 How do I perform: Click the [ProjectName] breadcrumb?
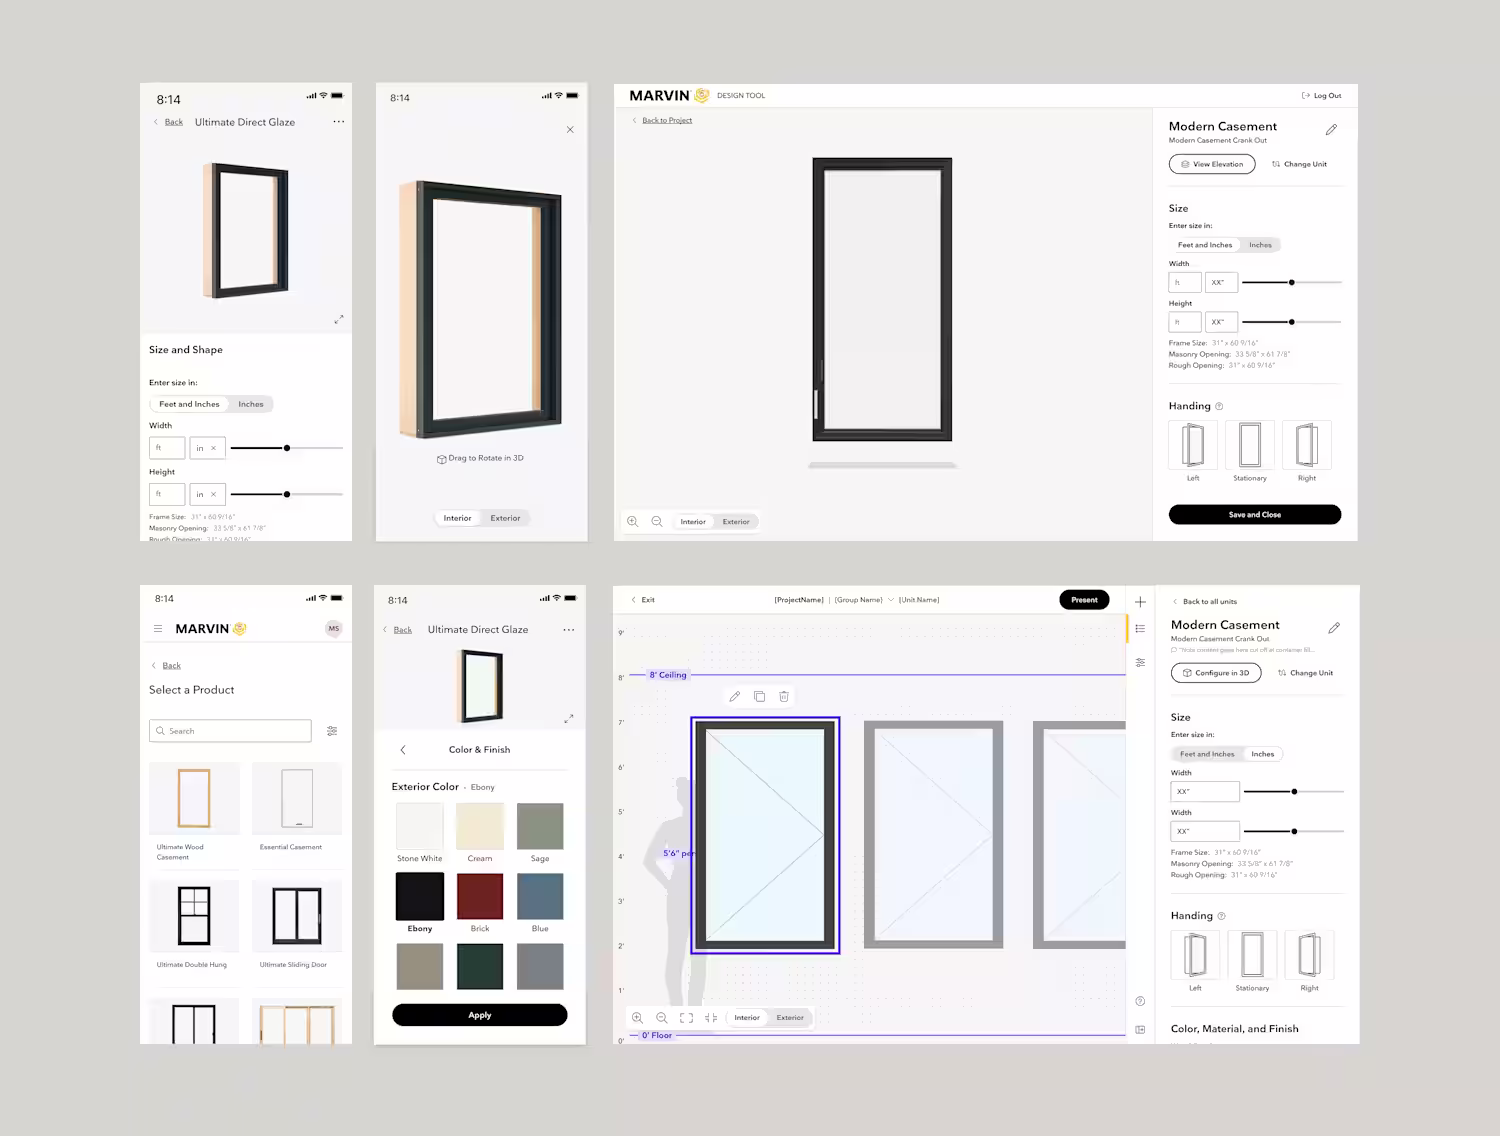pyautogui.click(x=799, y=600)
